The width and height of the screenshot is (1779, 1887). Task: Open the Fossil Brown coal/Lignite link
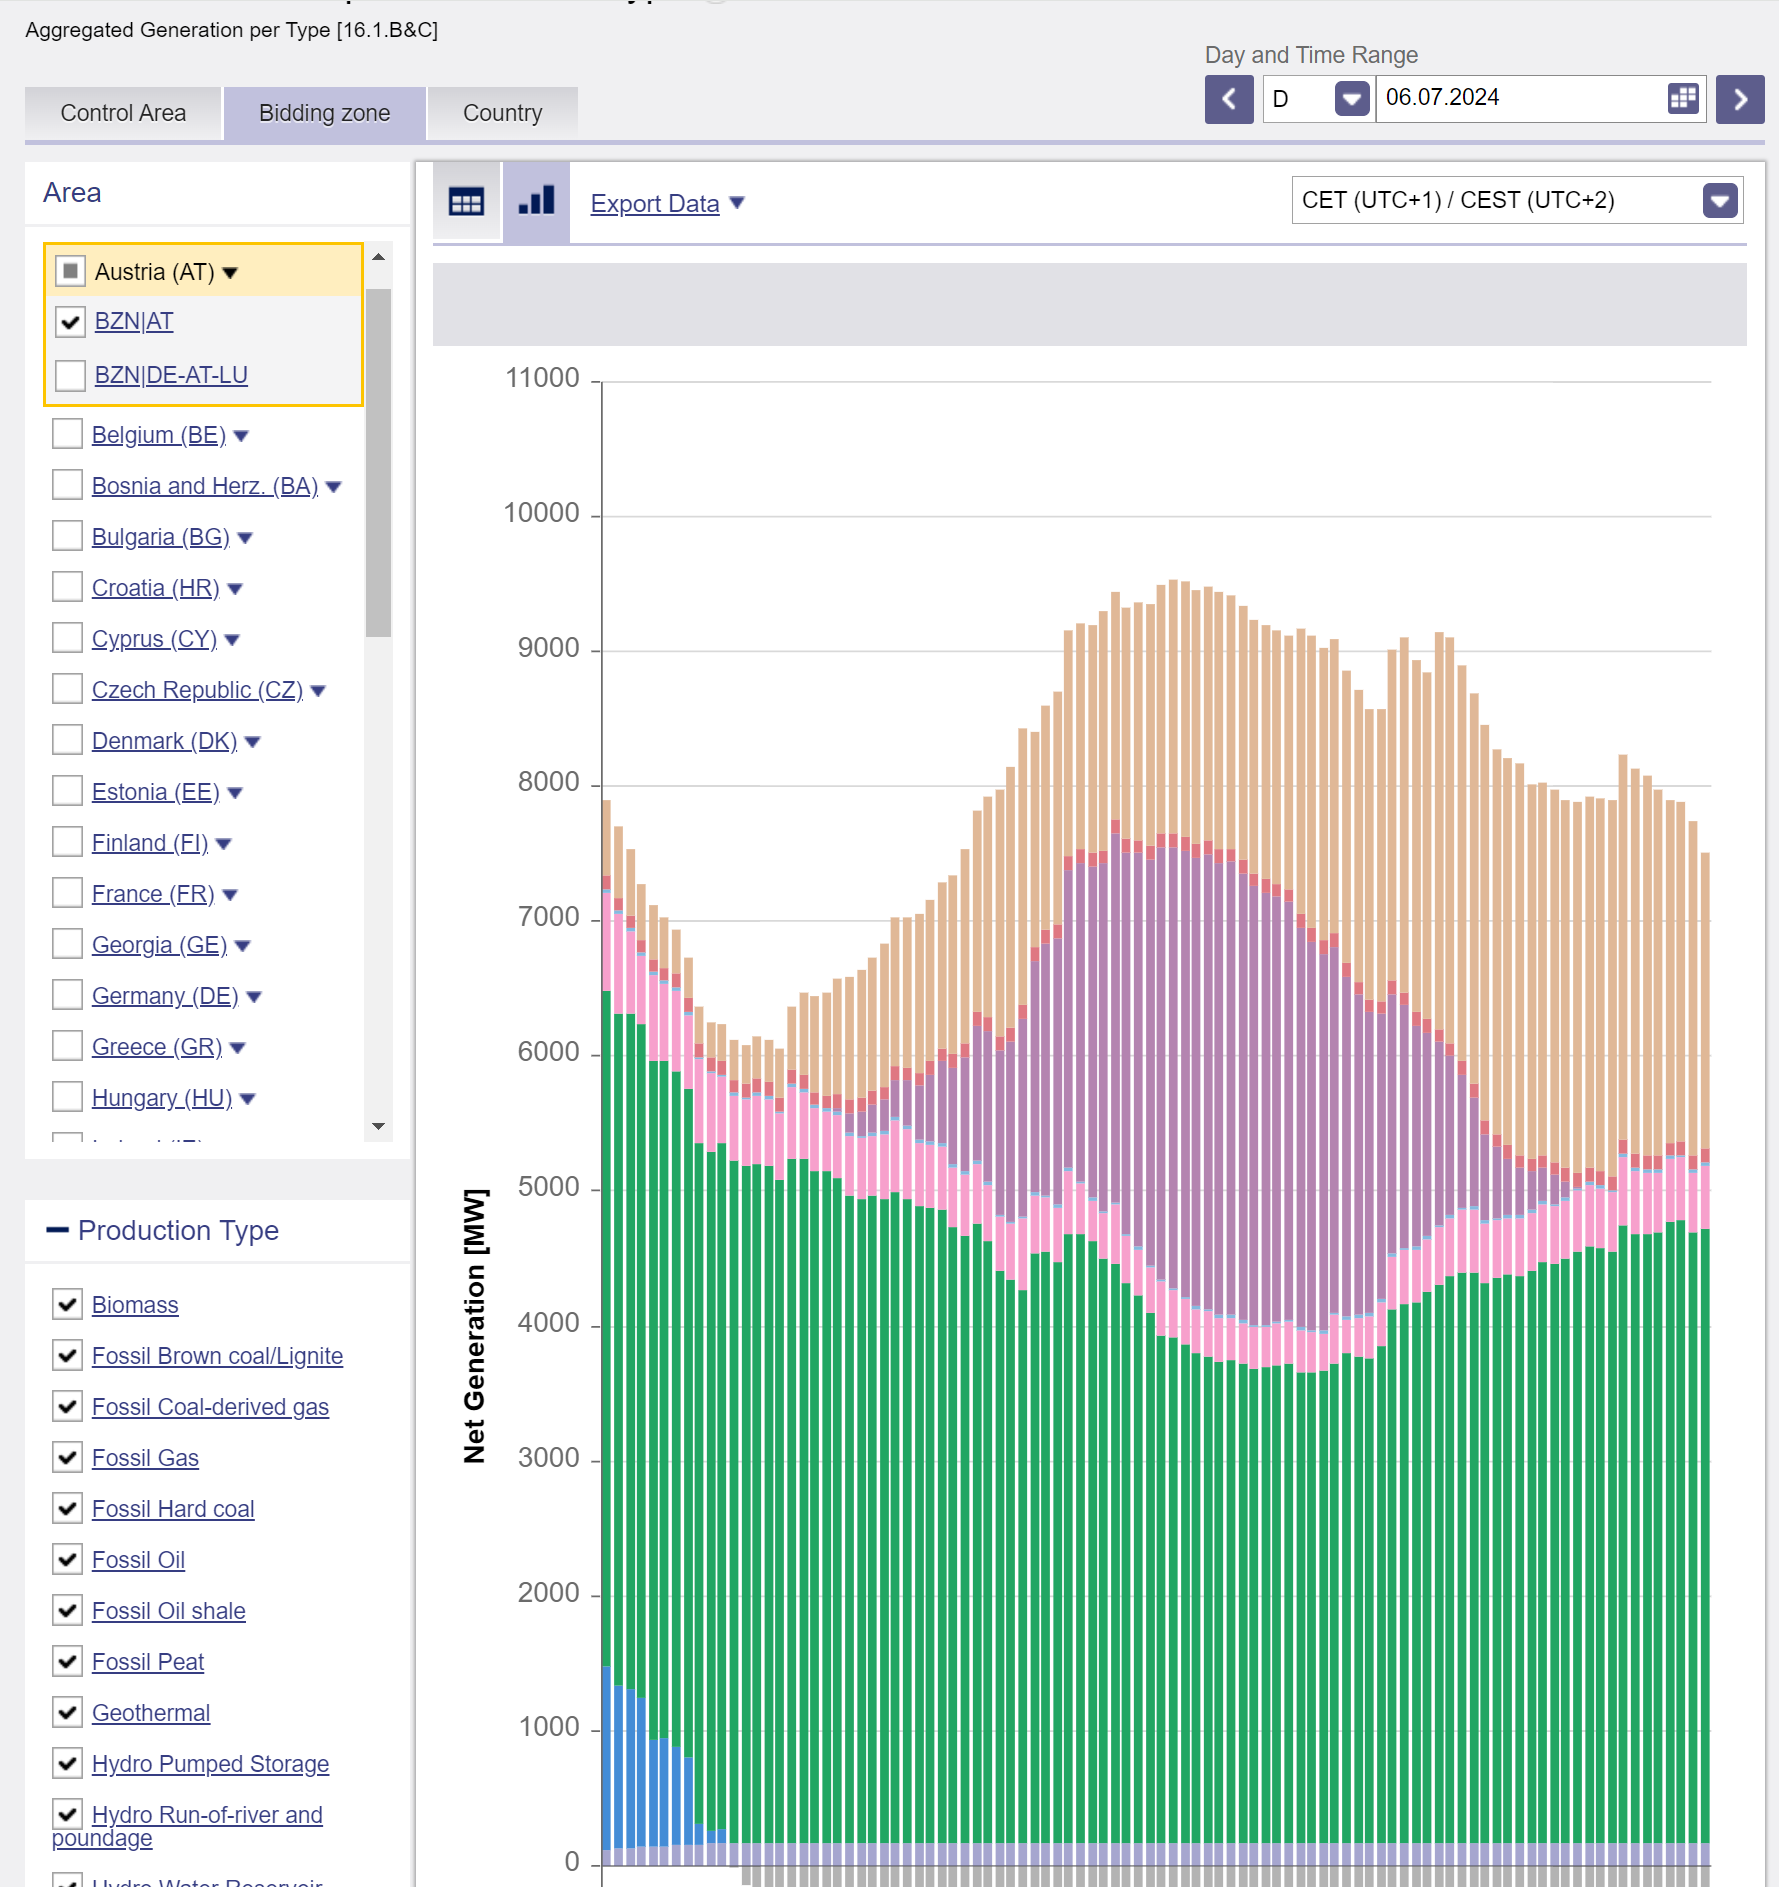pos(217,1356)
